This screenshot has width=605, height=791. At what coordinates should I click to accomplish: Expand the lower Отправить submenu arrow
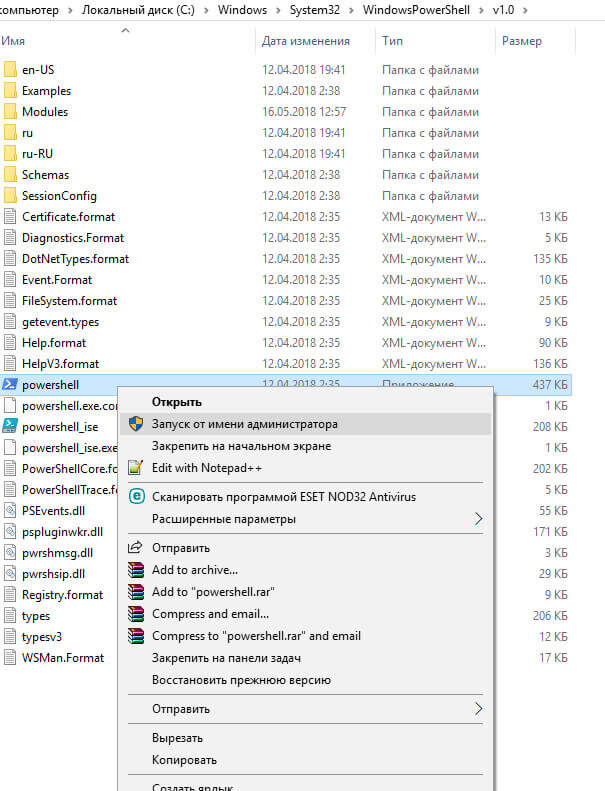click(478, 709)
